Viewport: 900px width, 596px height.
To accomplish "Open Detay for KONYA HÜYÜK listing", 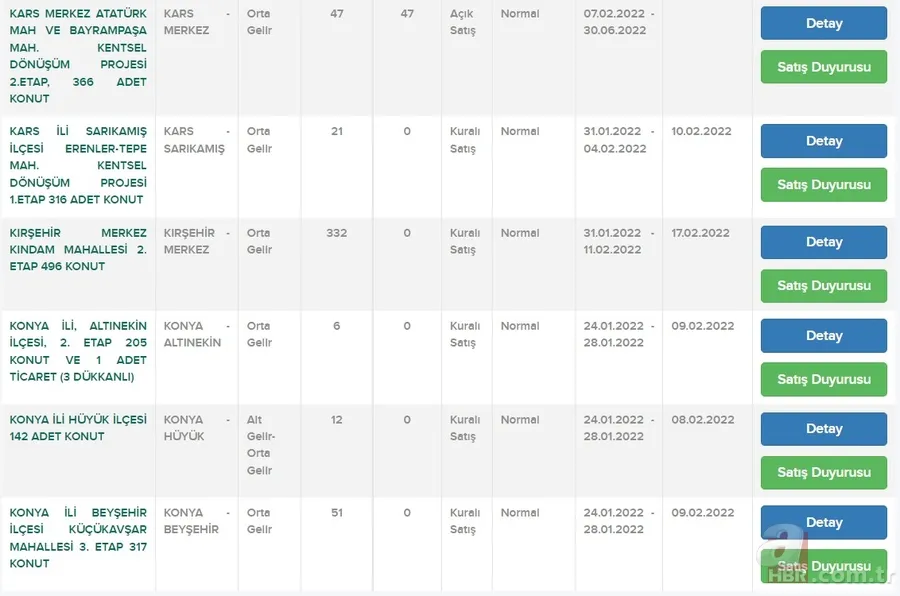I will tap(823, 428).
